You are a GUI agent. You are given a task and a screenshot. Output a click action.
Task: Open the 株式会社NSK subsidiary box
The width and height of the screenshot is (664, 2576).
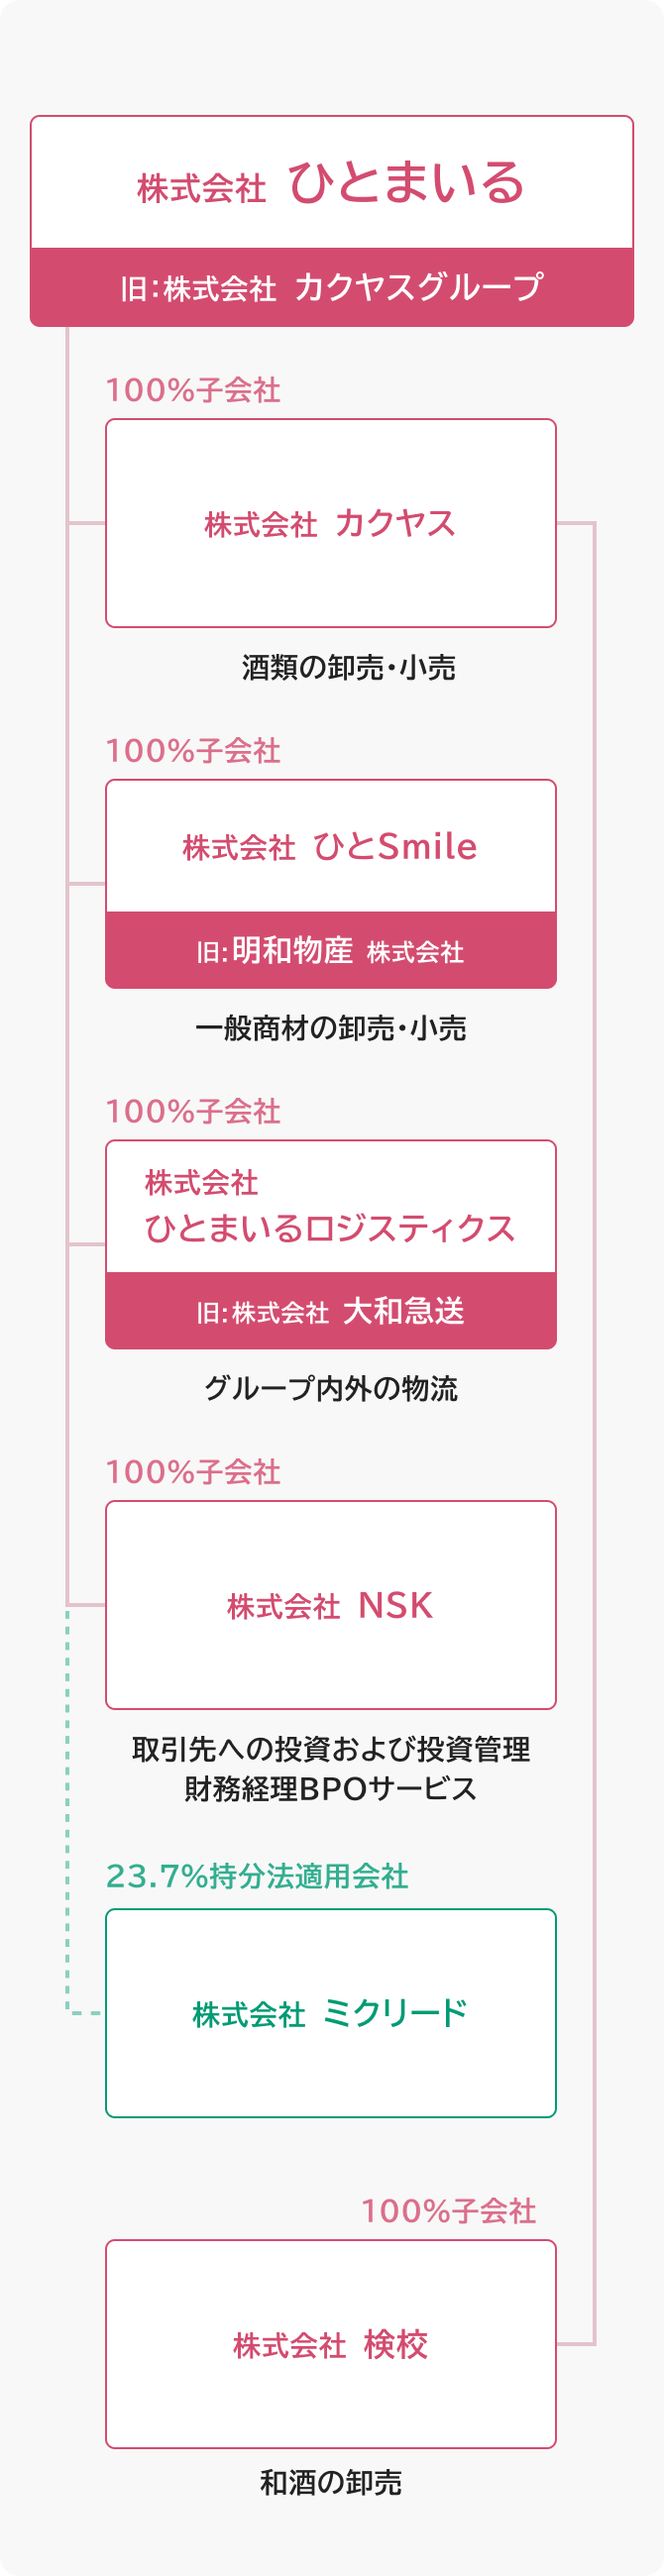click(x=331, y=1605)
